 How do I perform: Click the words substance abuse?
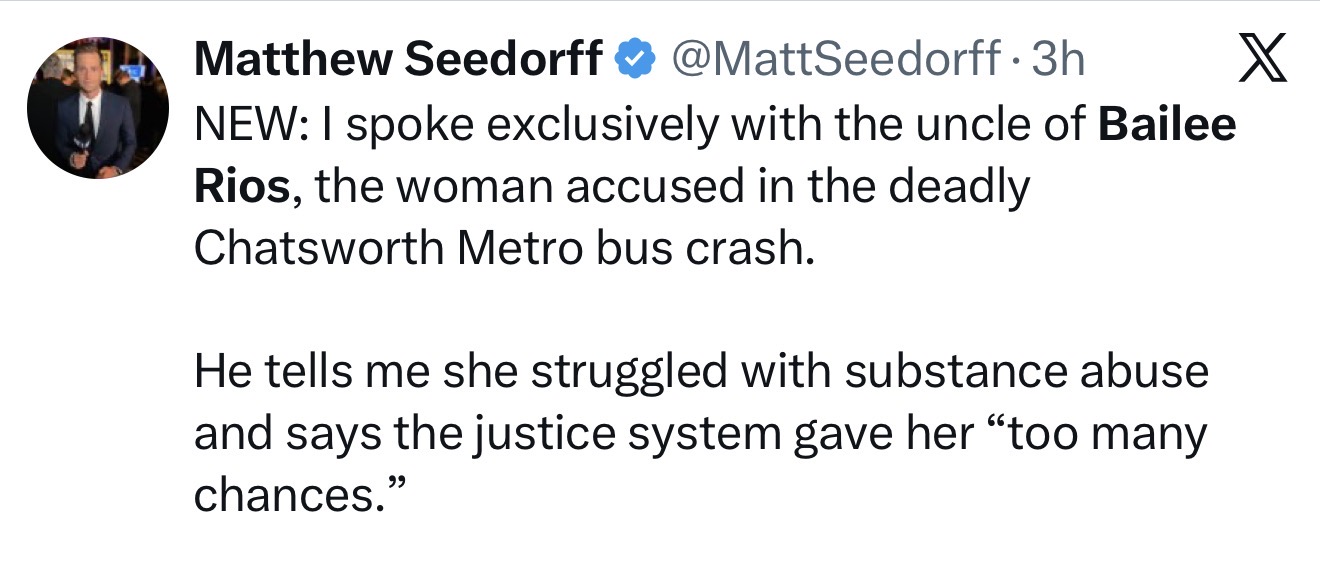pyautogui.click(x=1026, y=372)
